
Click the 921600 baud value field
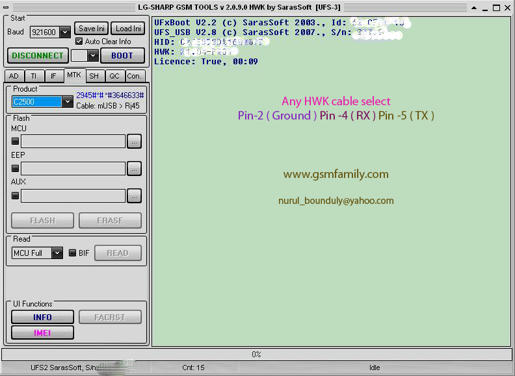45,32
